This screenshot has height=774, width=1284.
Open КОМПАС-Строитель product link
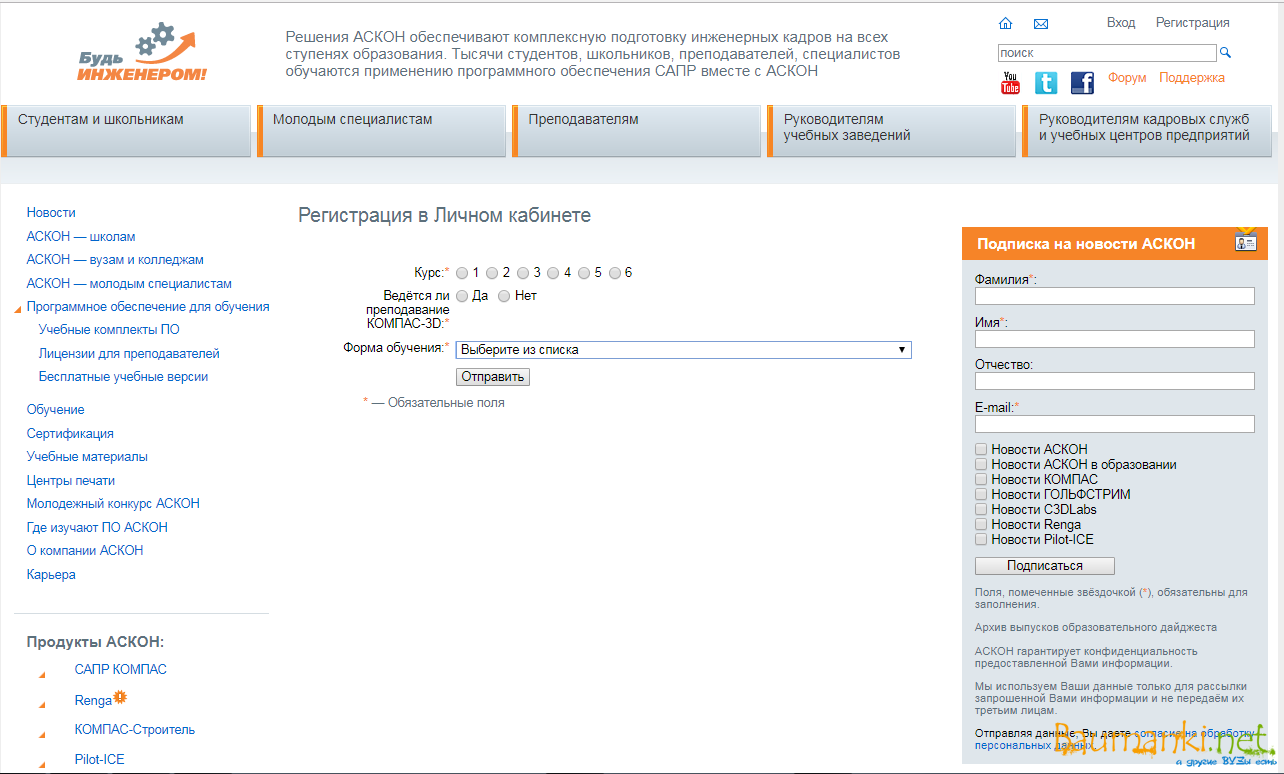coord(135,730)
